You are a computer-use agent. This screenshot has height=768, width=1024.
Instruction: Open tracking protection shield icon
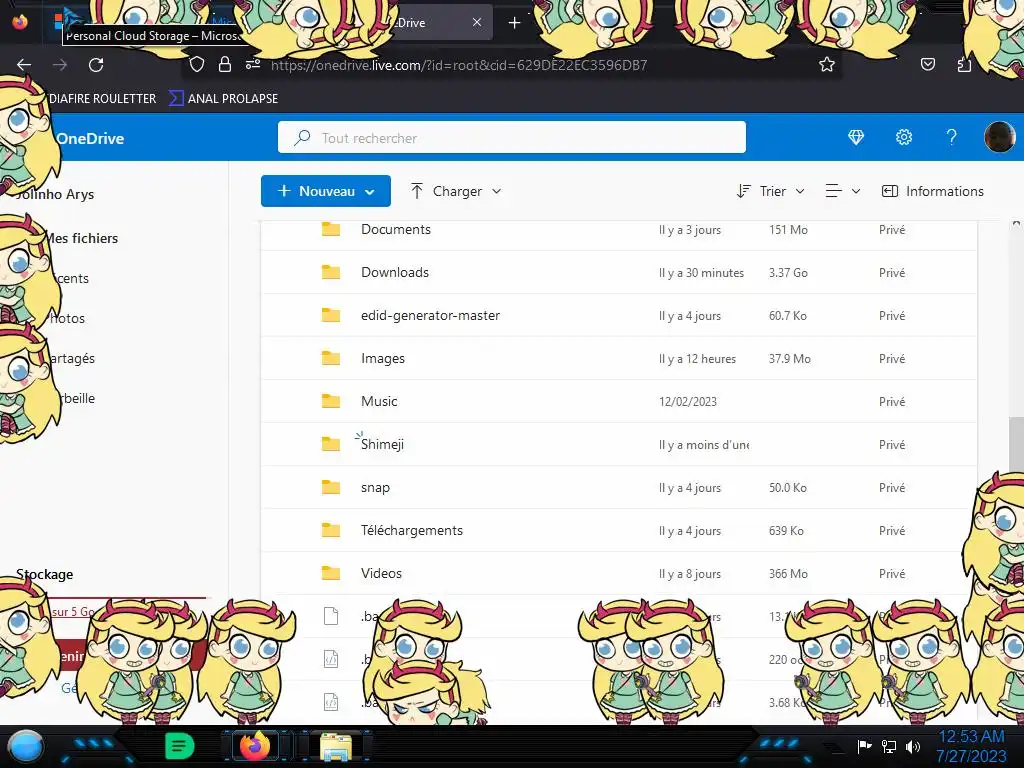click(197, 64)
